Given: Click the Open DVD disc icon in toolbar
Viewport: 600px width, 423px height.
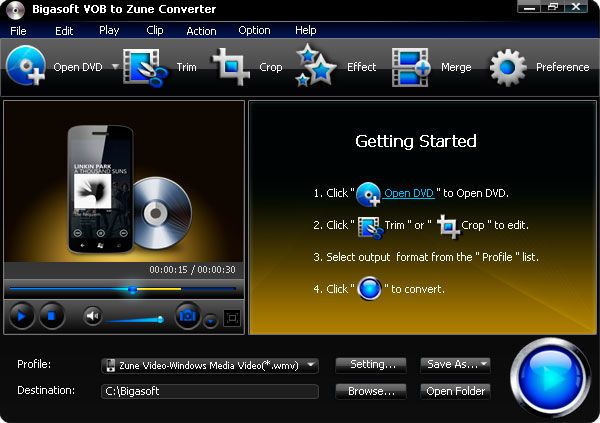Looking at the screenshot, I should 26,66.
